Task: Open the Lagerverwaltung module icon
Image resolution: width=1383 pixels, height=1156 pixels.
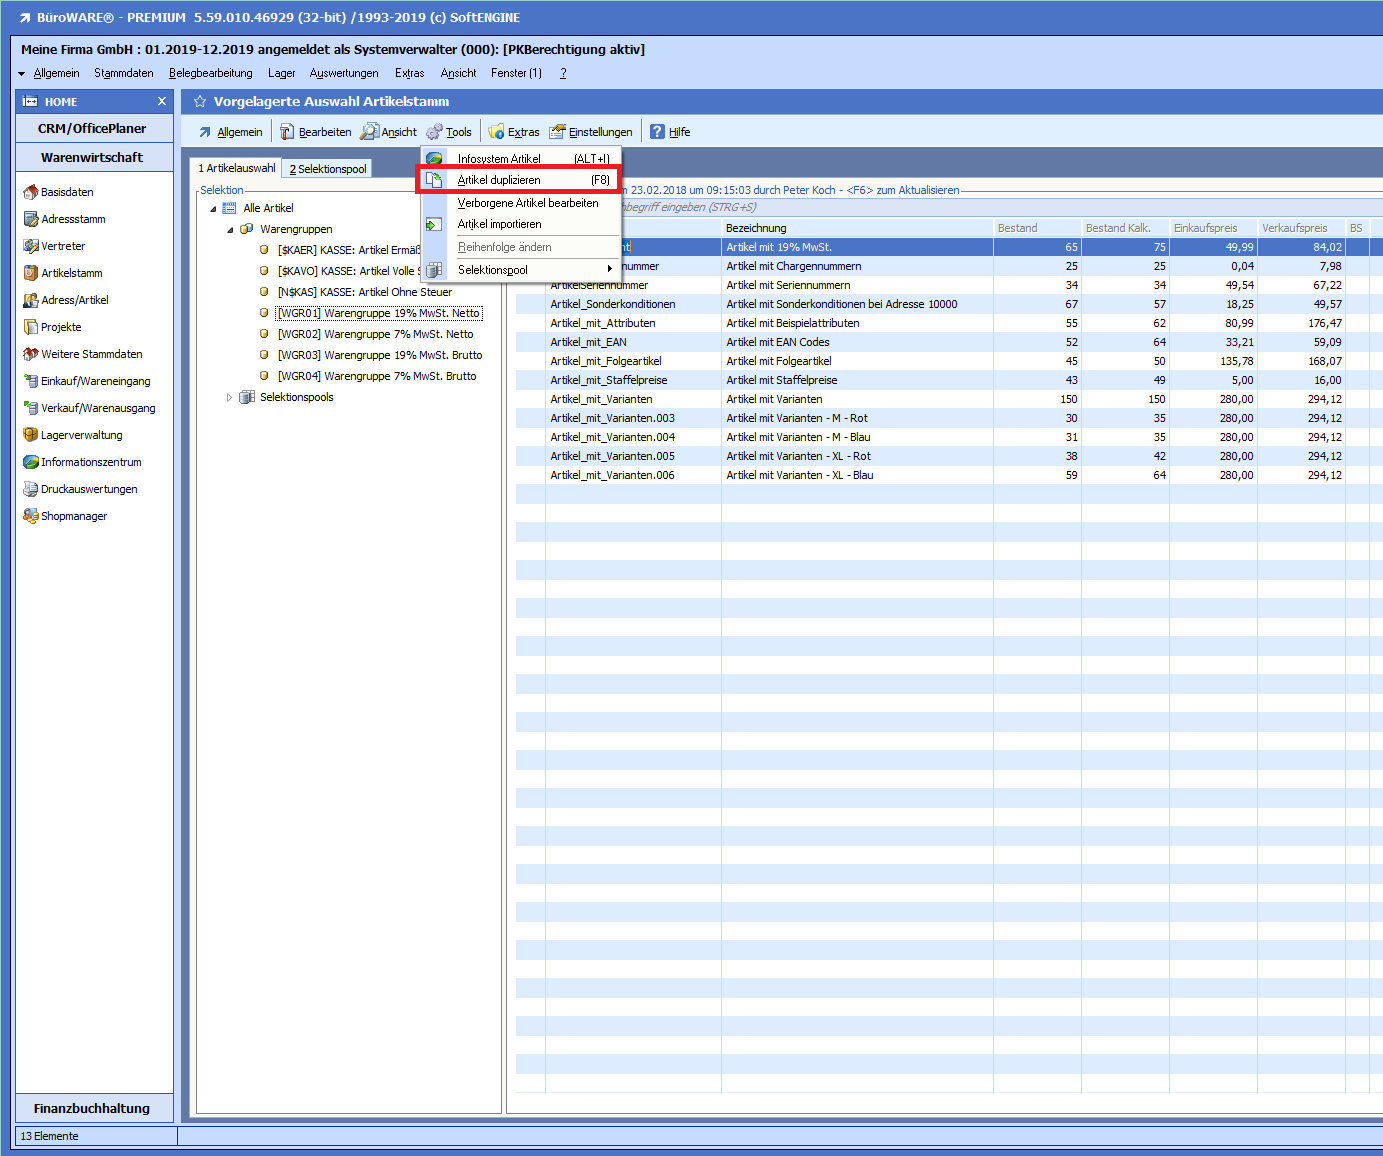Action: pos(30,435)
